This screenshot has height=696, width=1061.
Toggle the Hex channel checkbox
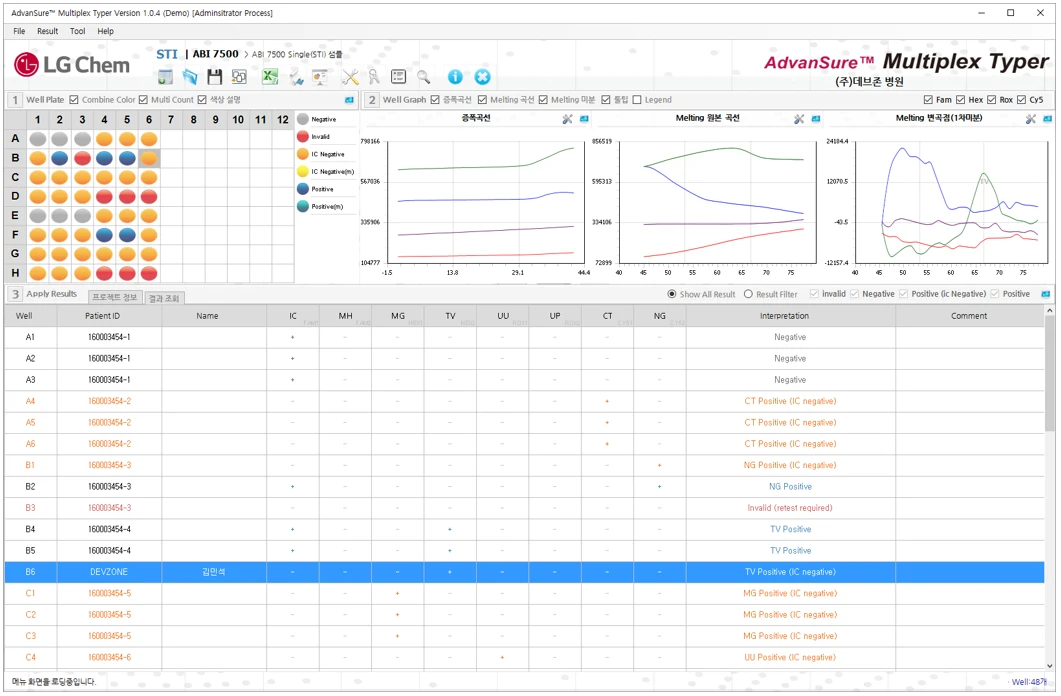click(960, 100)
